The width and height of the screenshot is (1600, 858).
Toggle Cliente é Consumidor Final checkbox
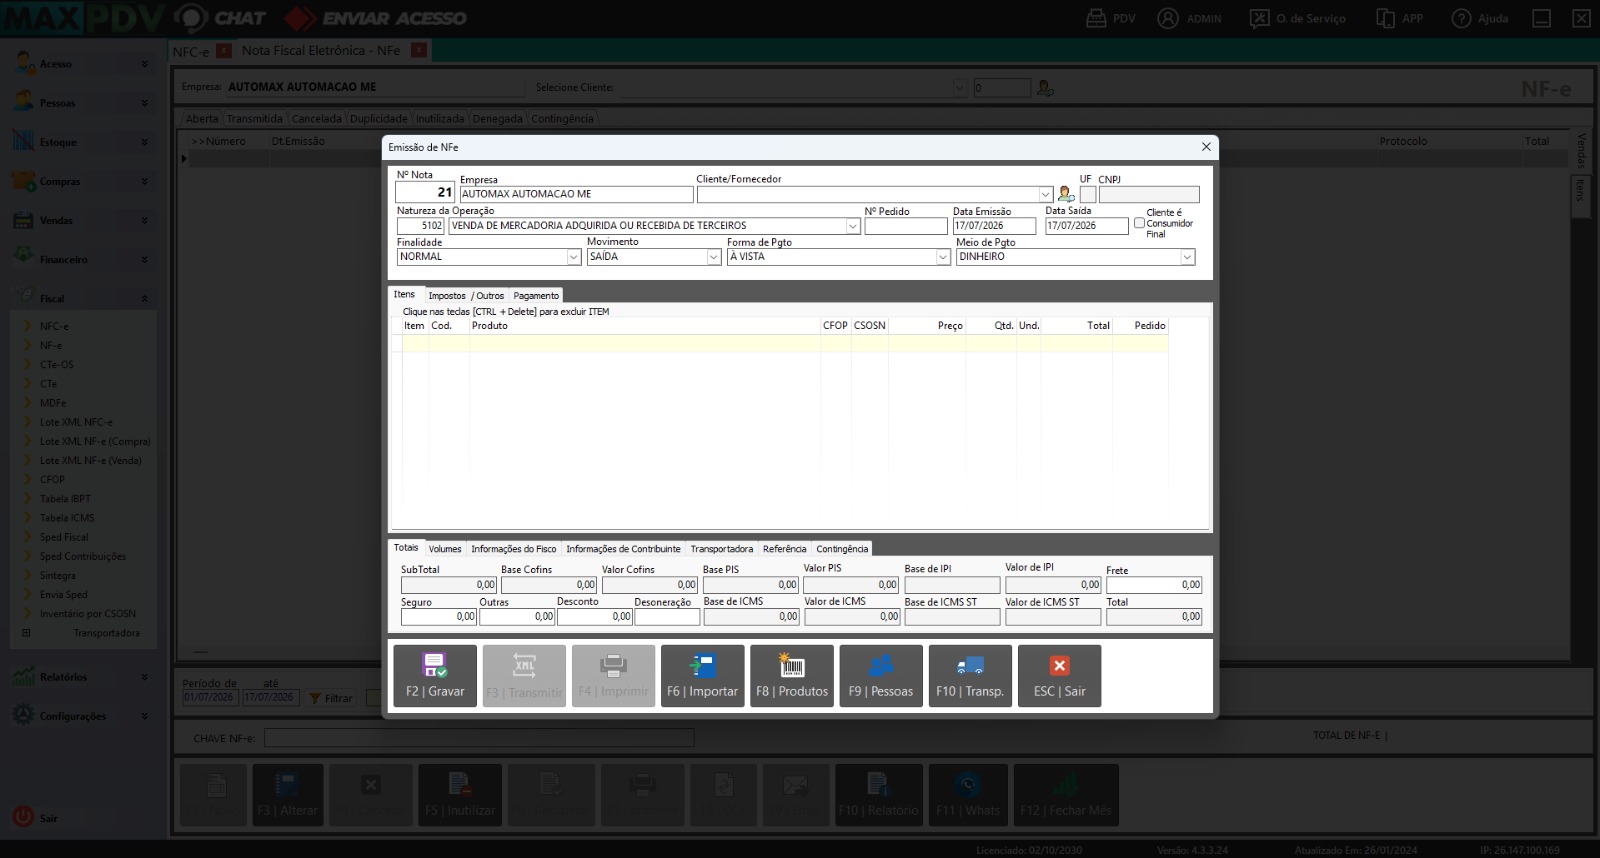(1139, 223)
